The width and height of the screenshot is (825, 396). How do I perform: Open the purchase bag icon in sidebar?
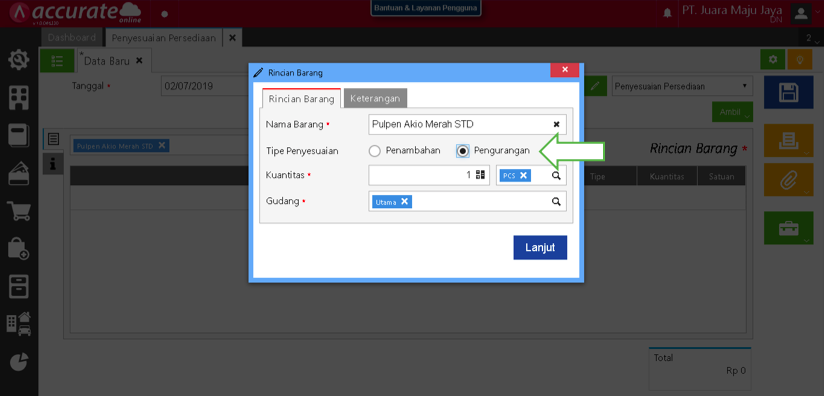coord(19,248)
